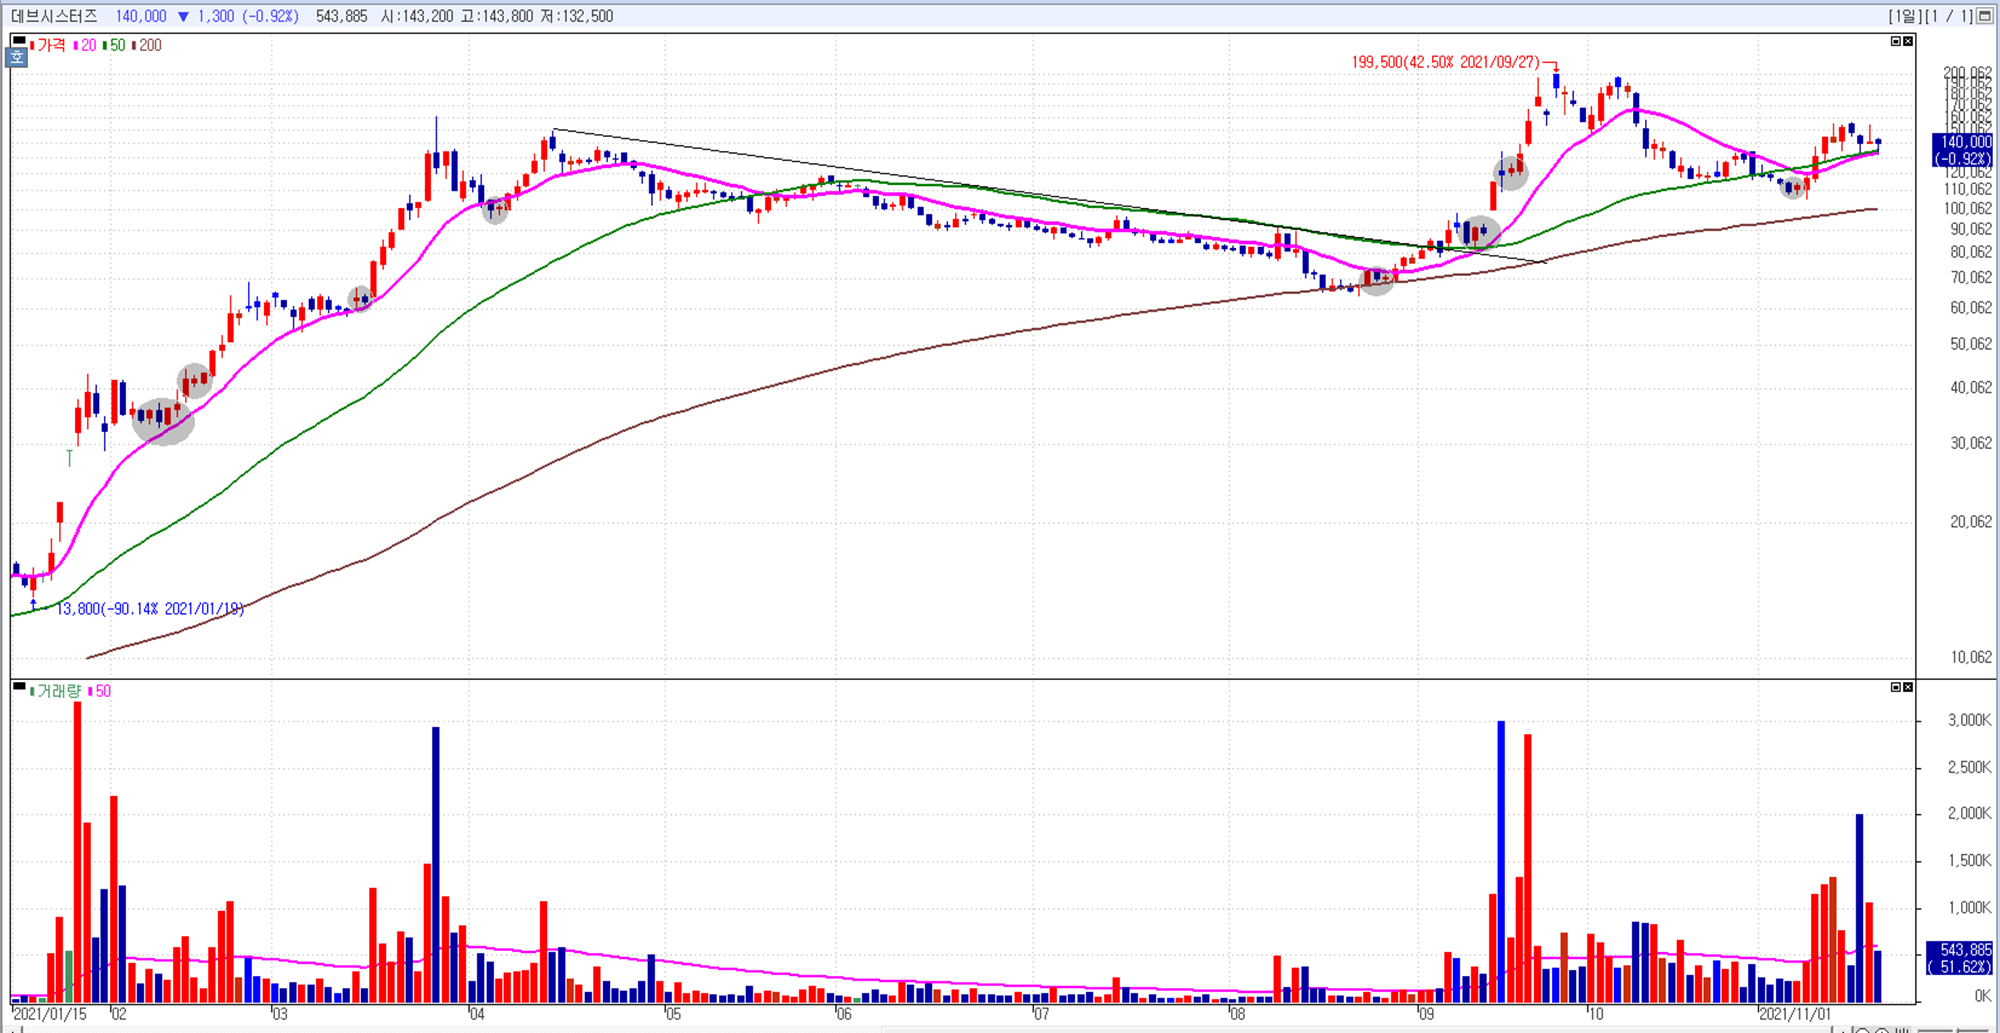This screenshot has height=1033, width=2000.
Task: Click the header volume value 543,885
Action: pos(341,16)
